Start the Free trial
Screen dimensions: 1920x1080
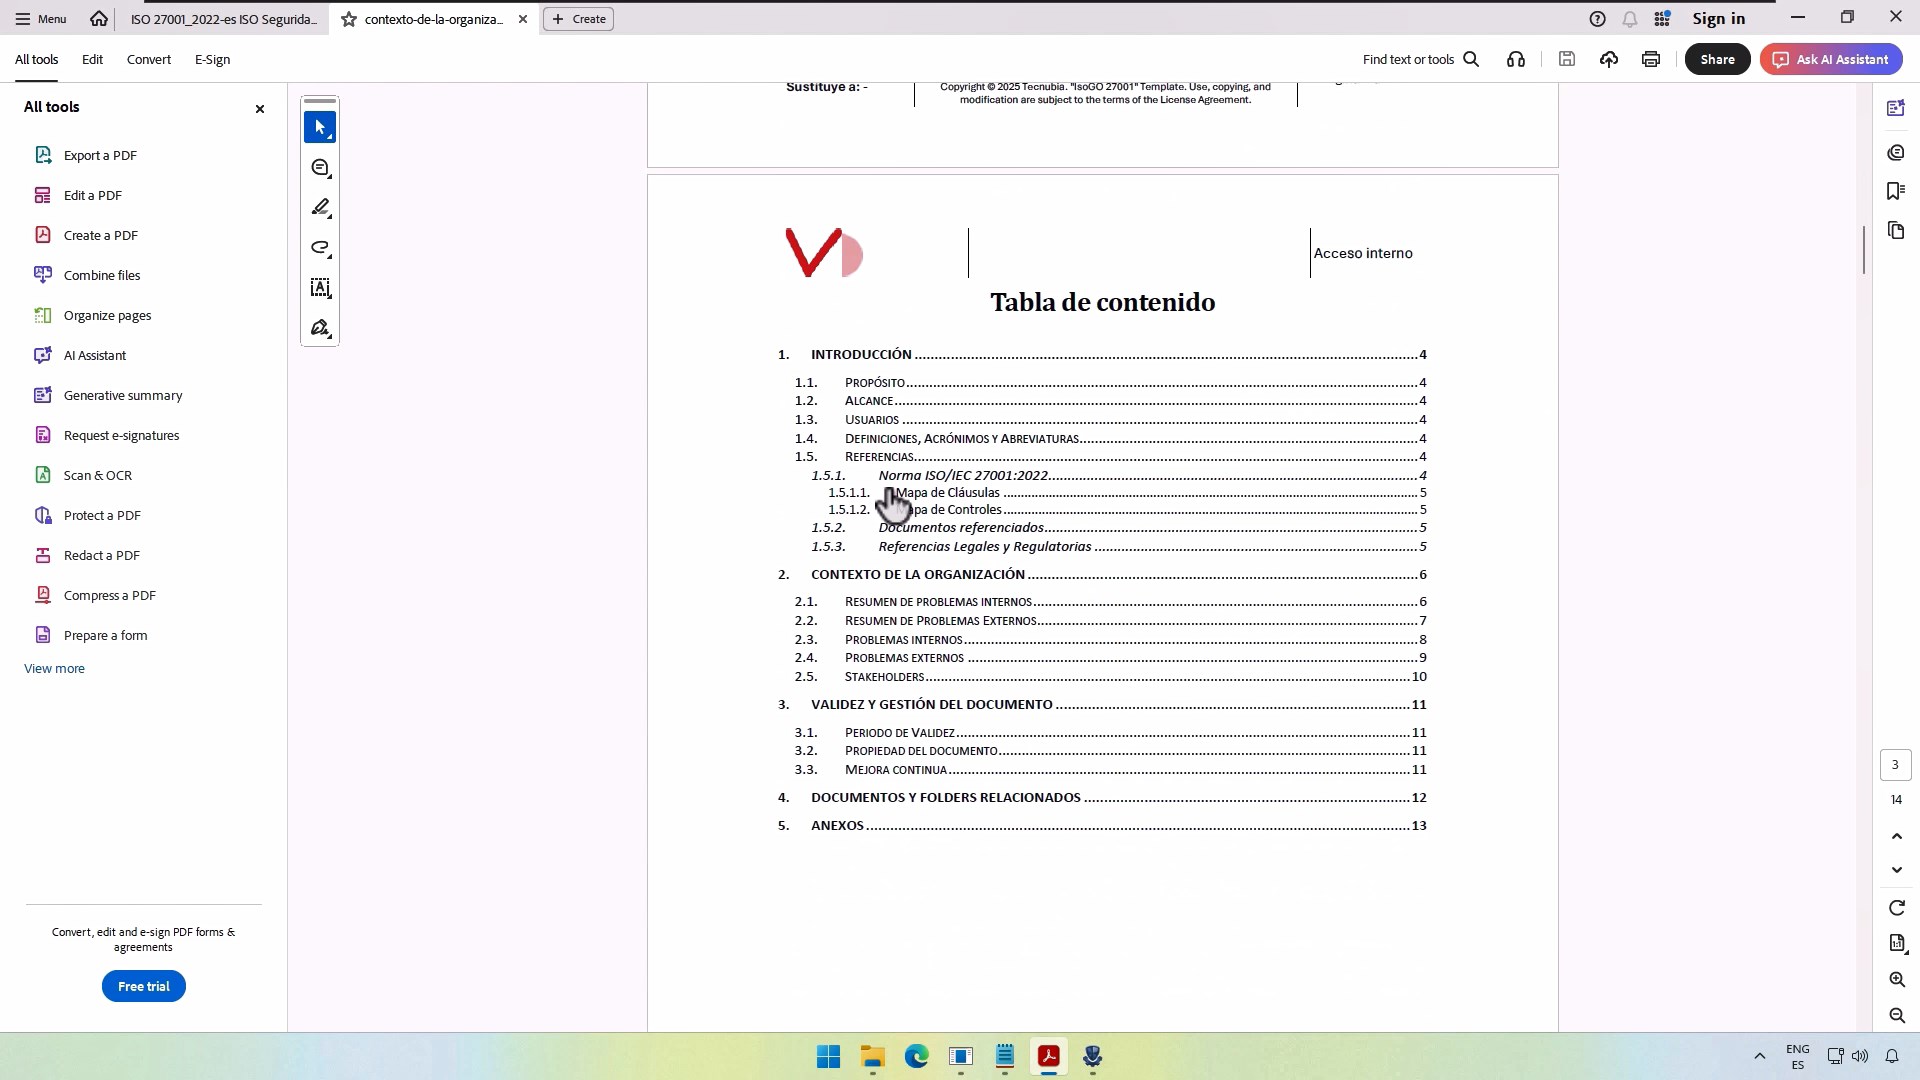click(x=144, y=987)
